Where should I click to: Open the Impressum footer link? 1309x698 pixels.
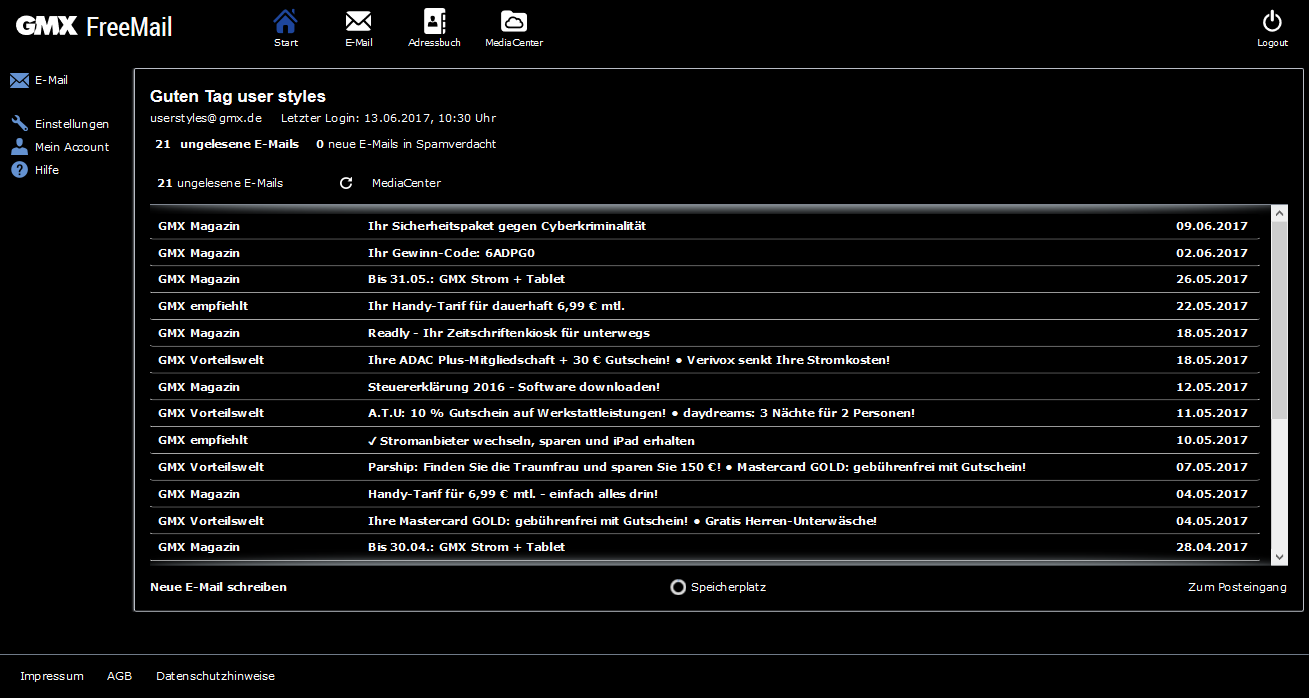pos(52,676)
